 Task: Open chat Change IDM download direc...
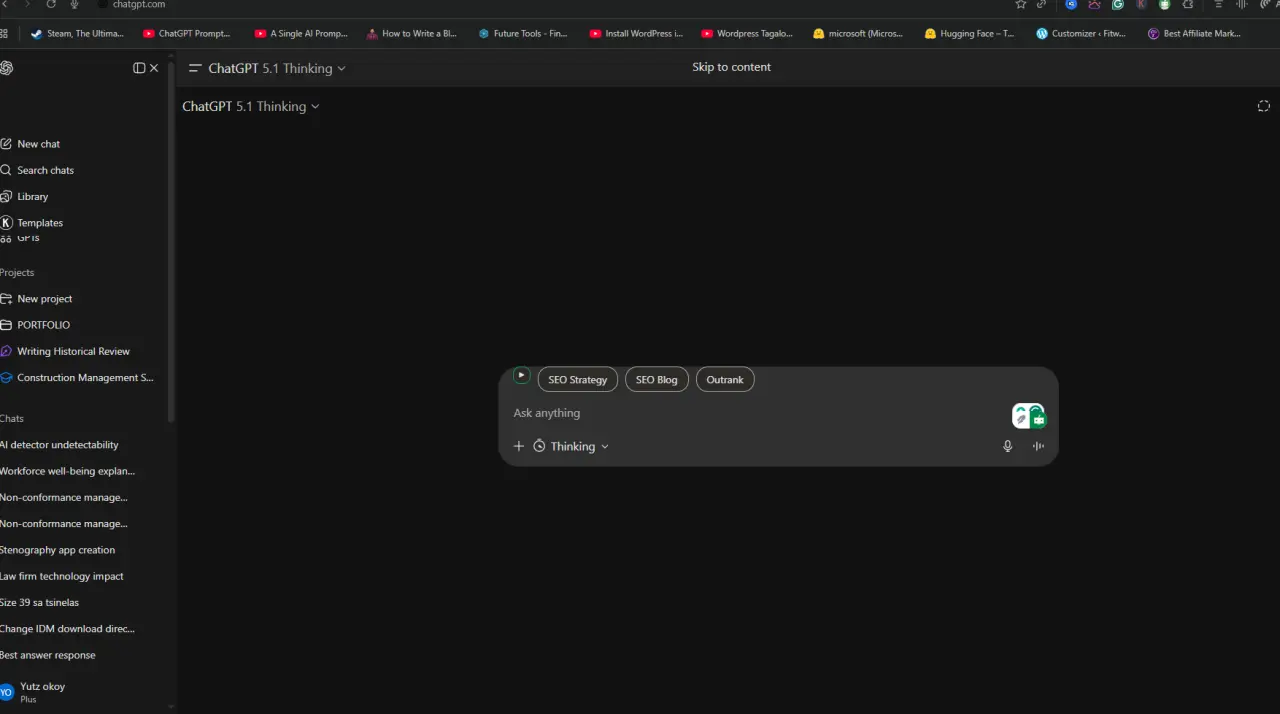coord(67,629)
